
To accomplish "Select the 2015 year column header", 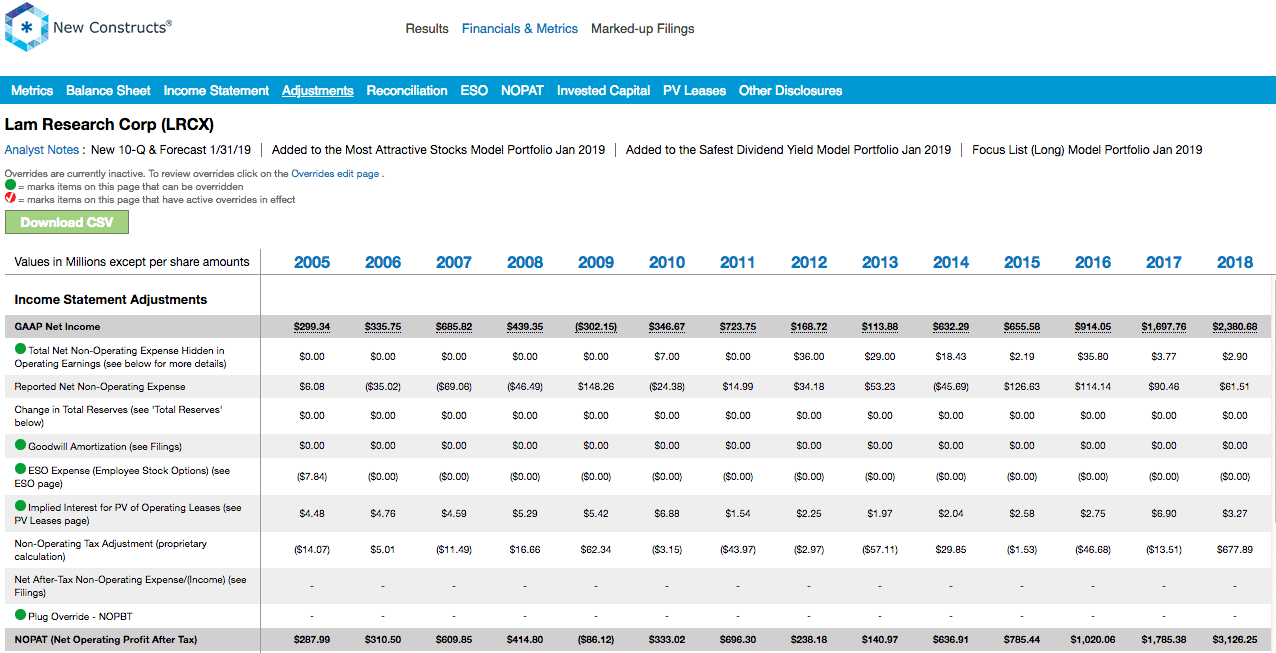I will coord(1022,262).
